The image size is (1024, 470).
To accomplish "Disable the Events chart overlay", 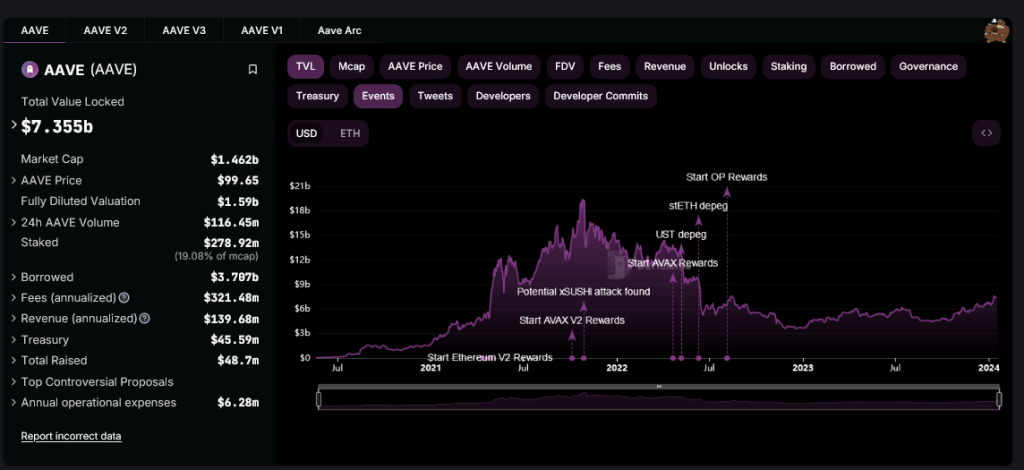I will tap(378, 96).
